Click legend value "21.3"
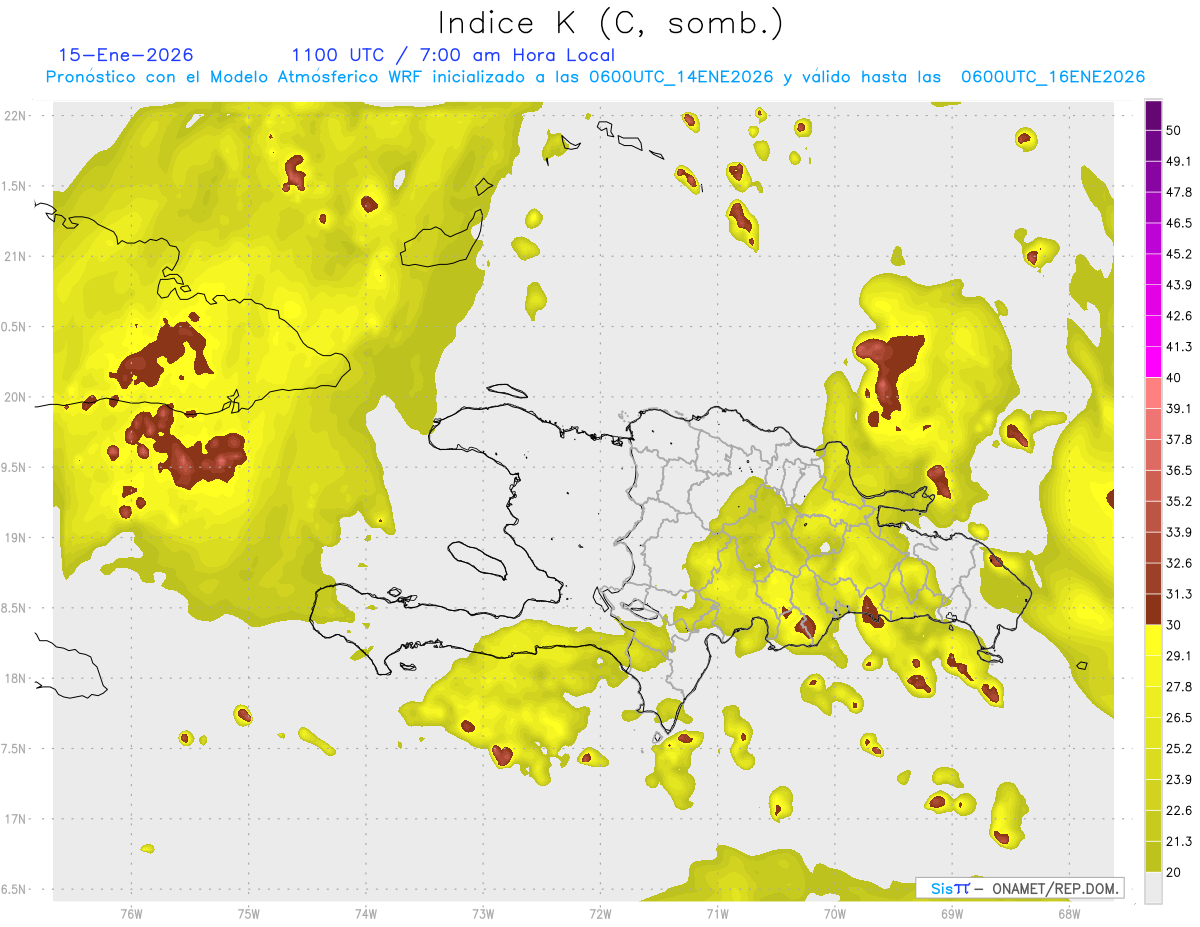The height and width of the screenshot is (927, 1200). point(1180,841)
